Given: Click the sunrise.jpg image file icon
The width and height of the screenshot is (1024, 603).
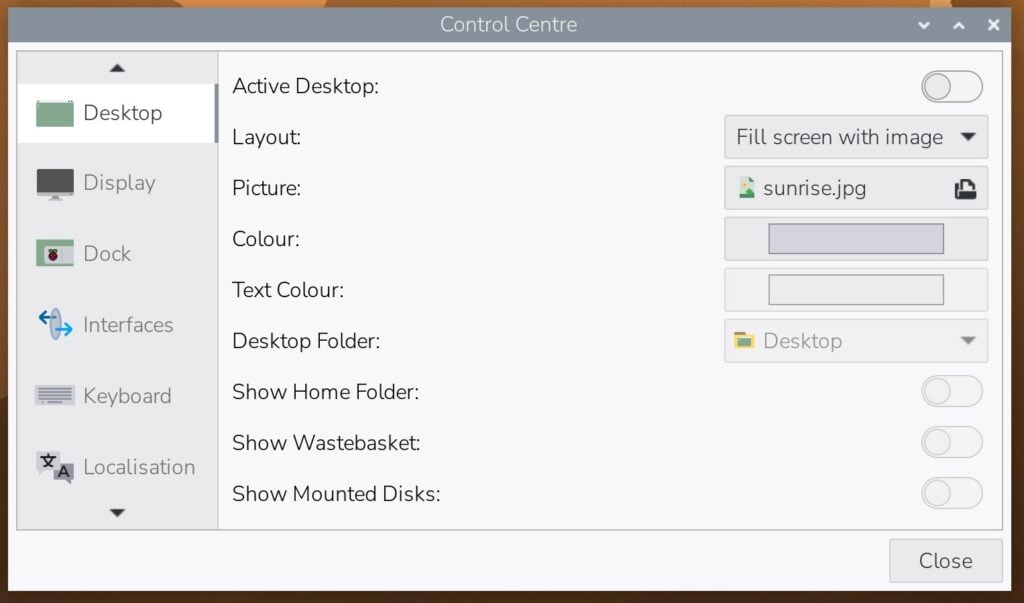Looking at the screenshot, I should click(x=746, y=188).
